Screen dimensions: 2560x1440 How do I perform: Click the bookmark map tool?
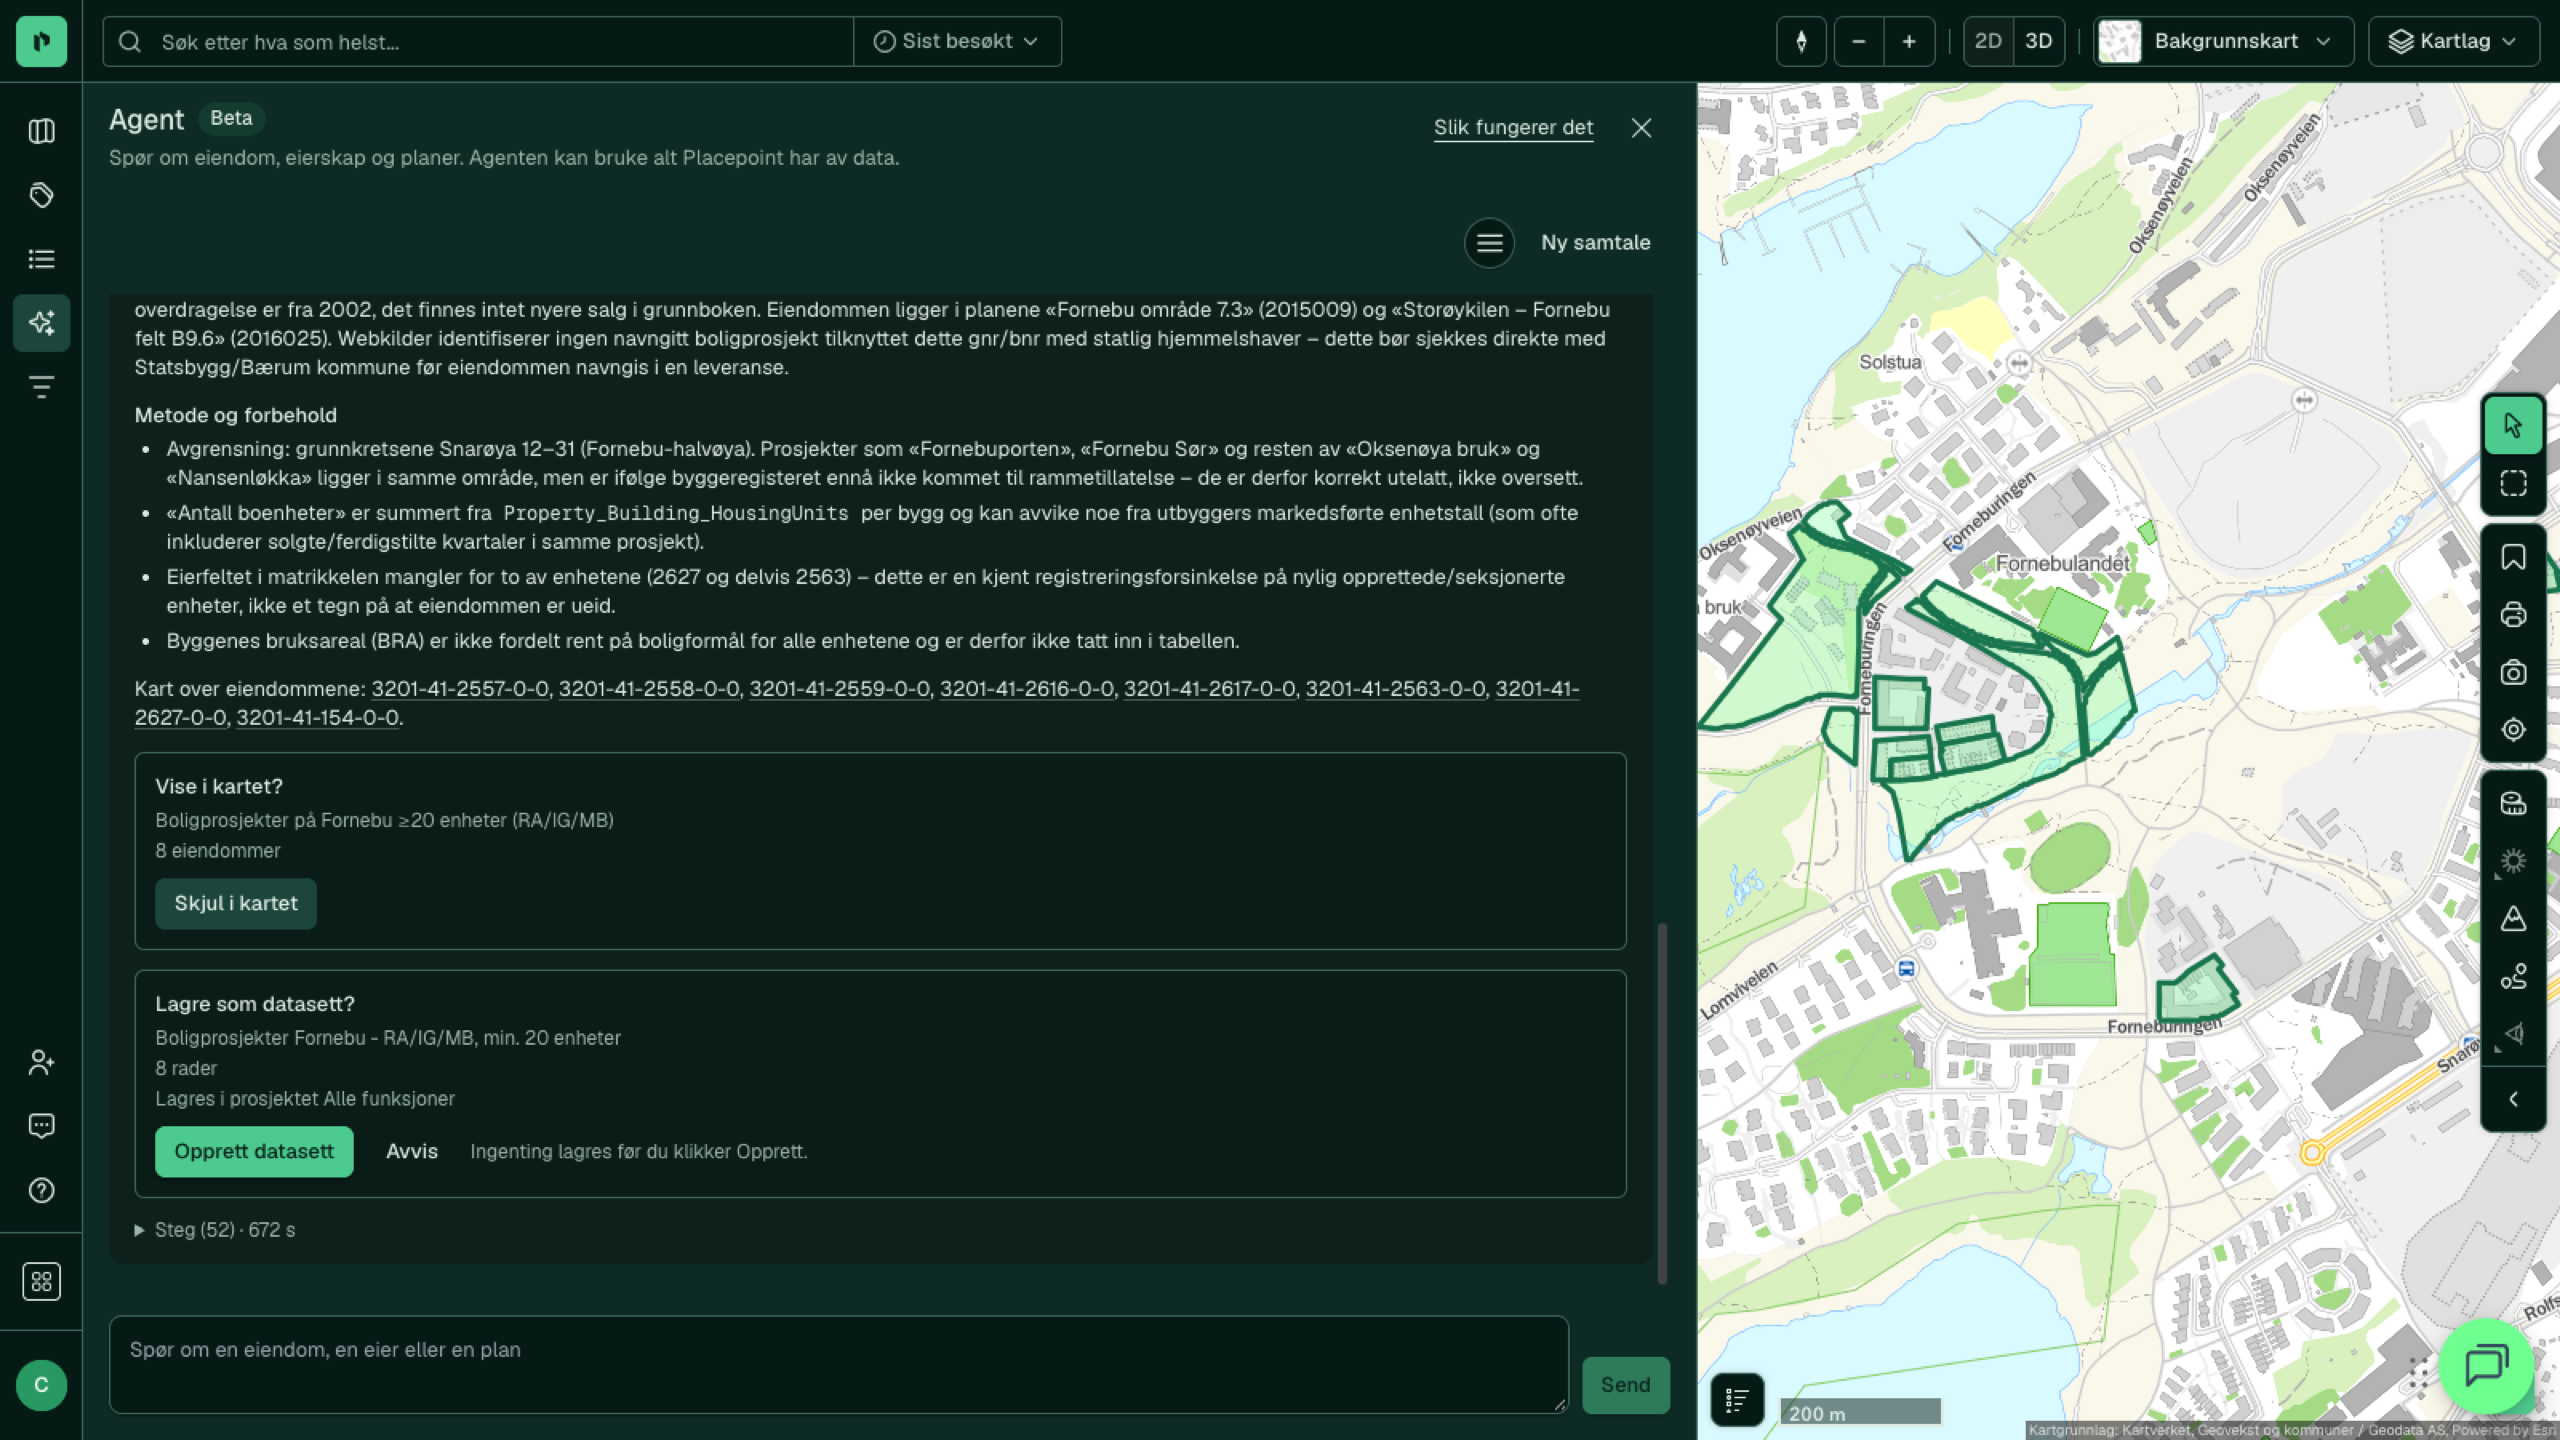pyautogui.click(x=2513, y=557)
